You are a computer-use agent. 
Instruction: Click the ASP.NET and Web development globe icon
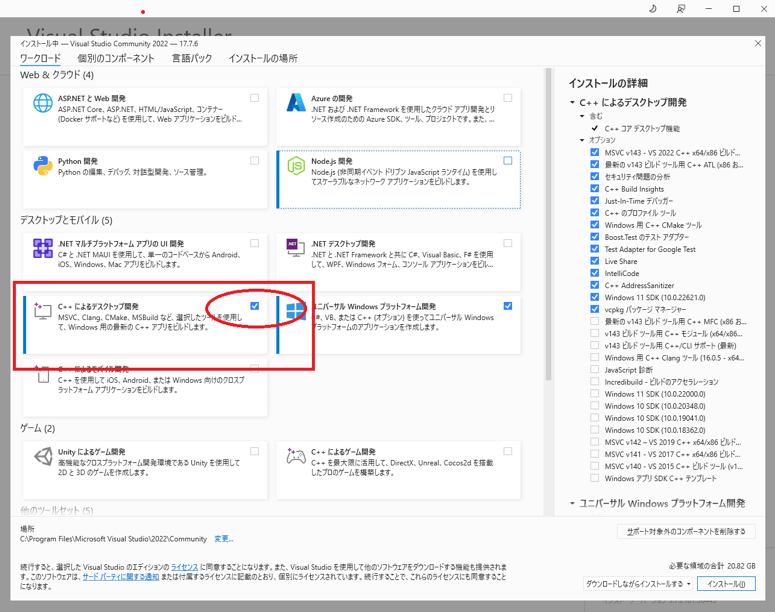[43, 103]
